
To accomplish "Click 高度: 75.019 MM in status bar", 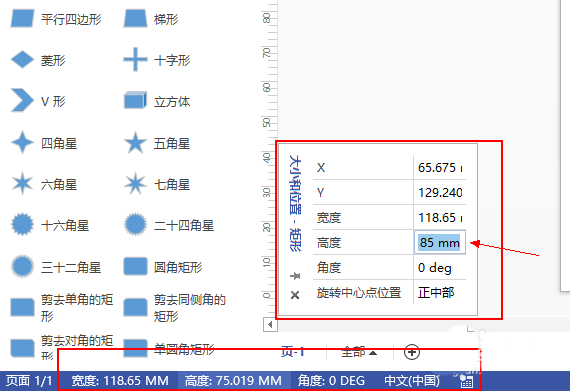I will [x=233, y=381].
